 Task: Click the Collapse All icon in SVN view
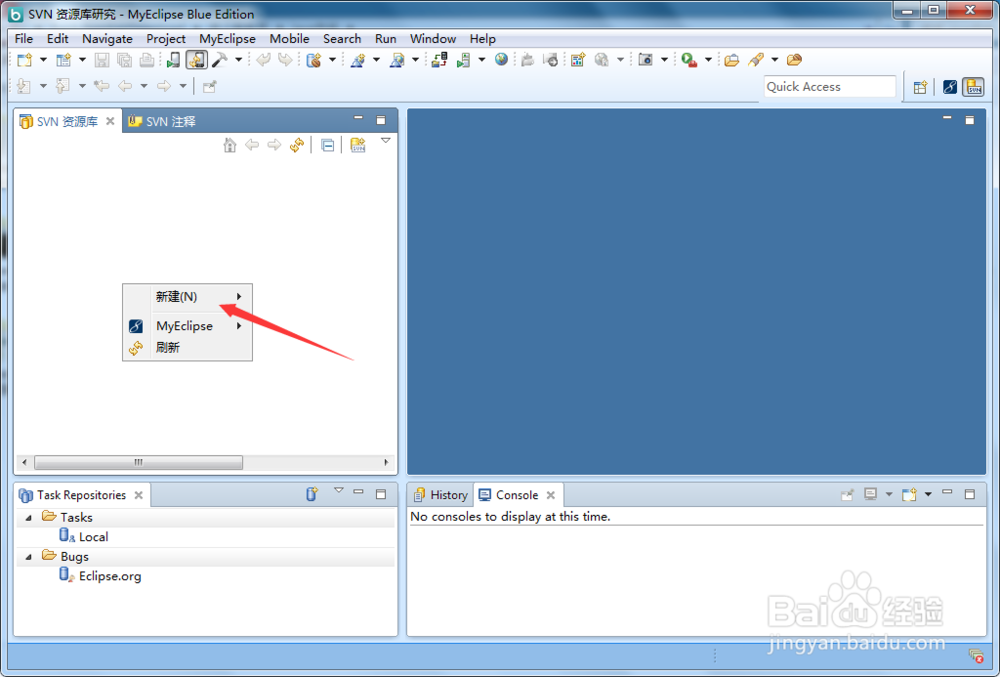(x=327, y=145)
